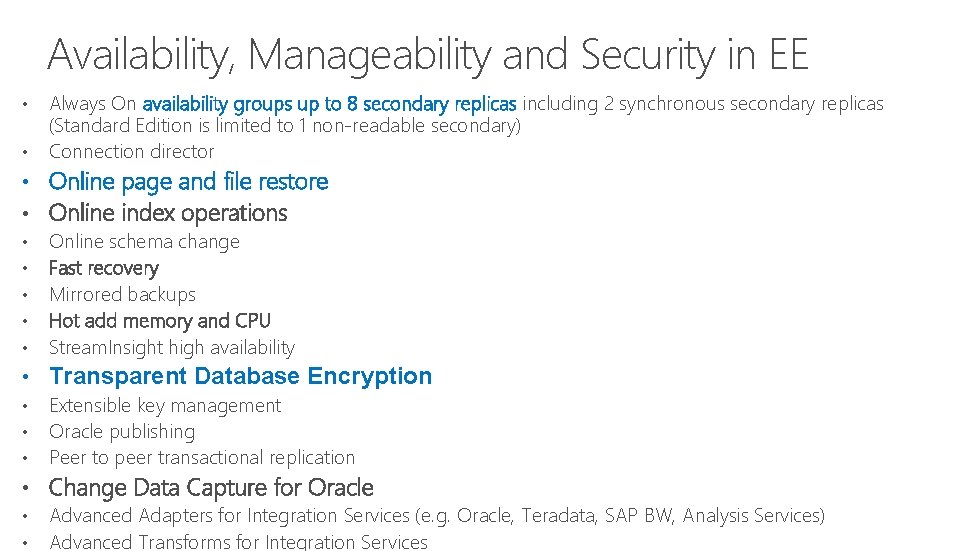Click the Standard Edition limitation note in parentheses
The height and width of the screenshot is (551, 979).
[x=285, y=126]
